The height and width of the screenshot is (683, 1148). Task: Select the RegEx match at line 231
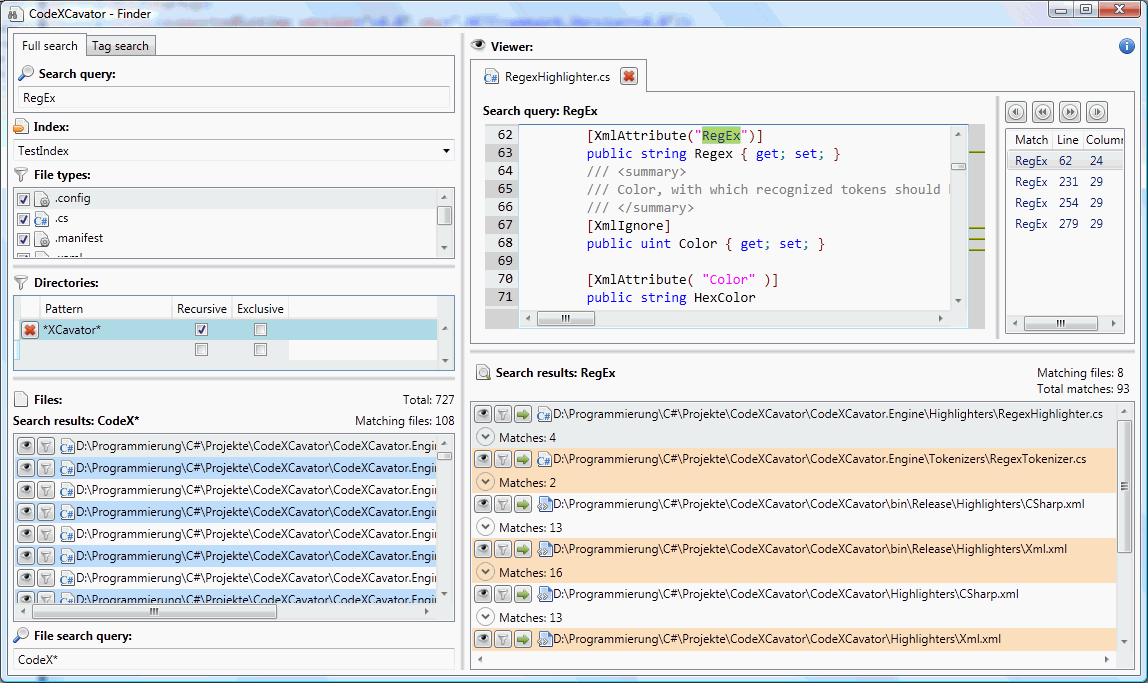coord(1050,182)
